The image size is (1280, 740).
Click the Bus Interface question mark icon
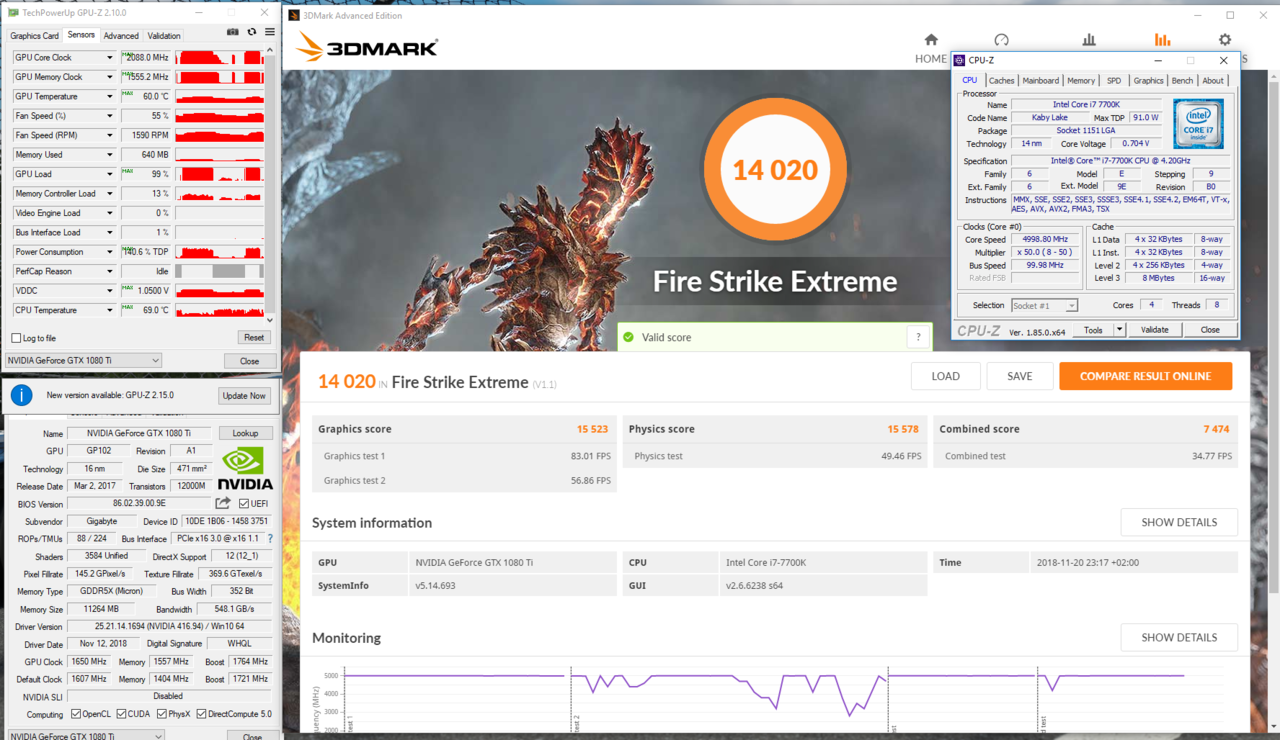point(270,539)
